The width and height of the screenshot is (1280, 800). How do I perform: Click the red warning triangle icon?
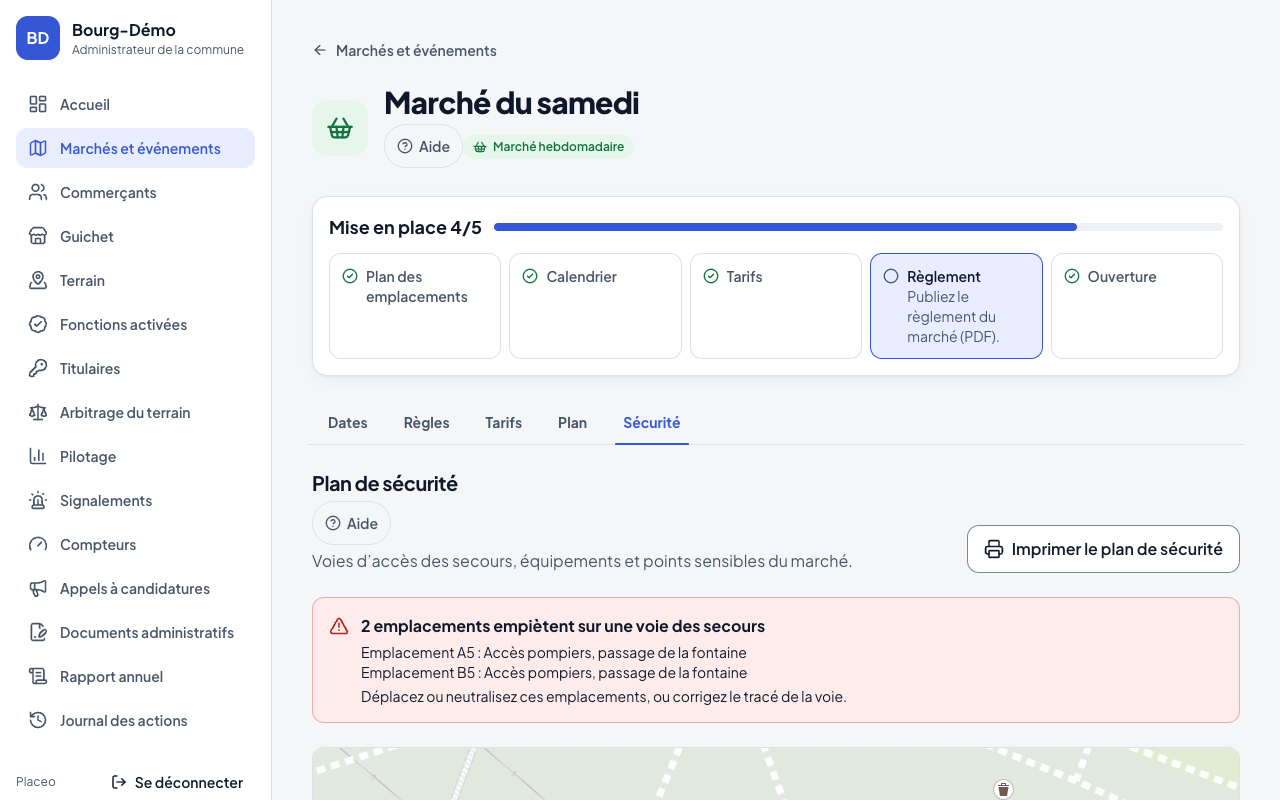pos(339,626)
